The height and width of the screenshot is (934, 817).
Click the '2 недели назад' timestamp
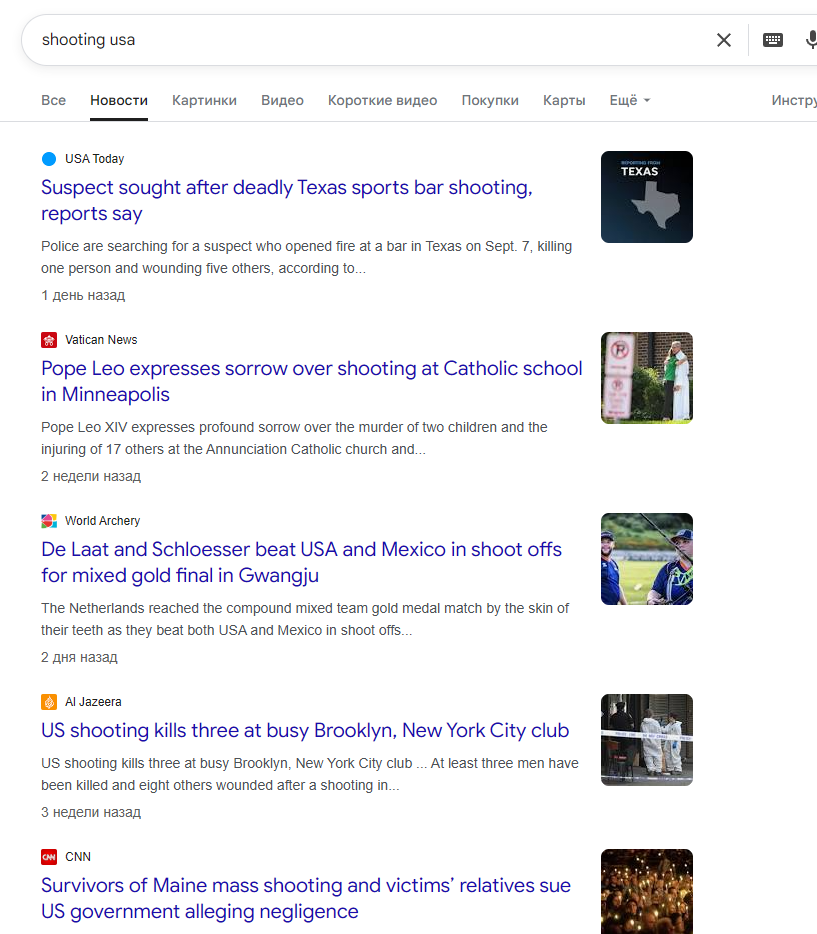[x=91, y=477]
